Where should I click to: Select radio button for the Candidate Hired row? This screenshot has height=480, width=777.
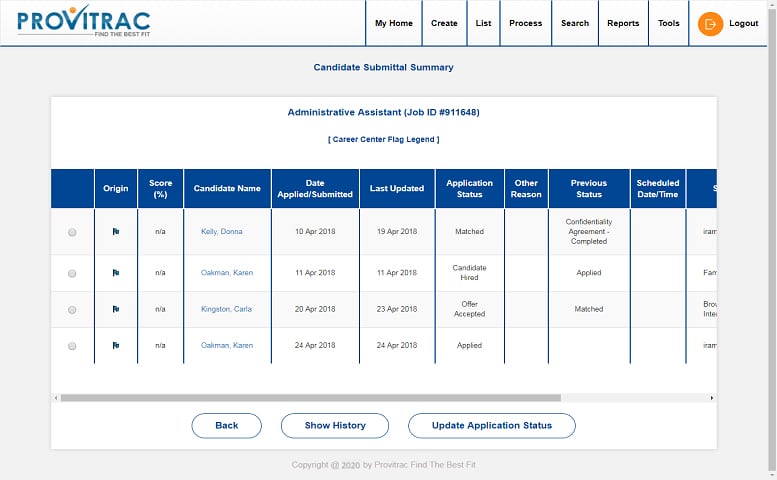click(x=72, y=273)
